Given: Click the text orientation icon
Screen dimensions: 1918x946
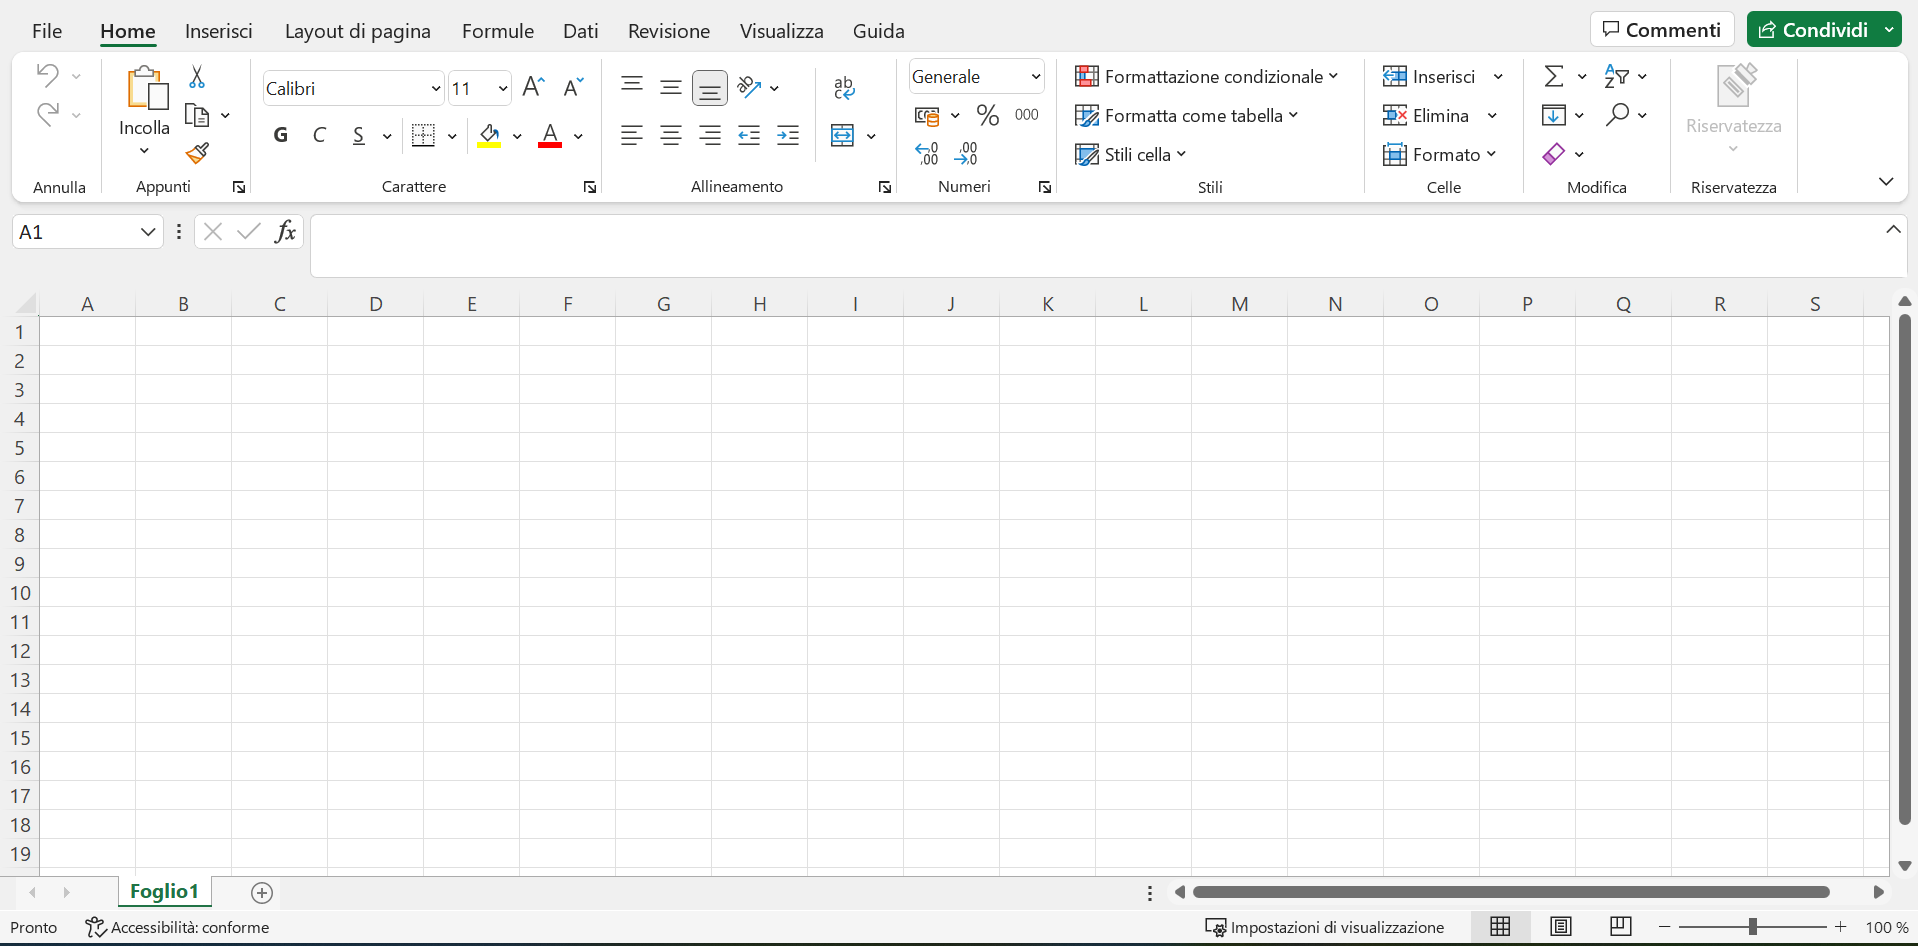Looking at the screenshot, I should (x=749, y=87).
